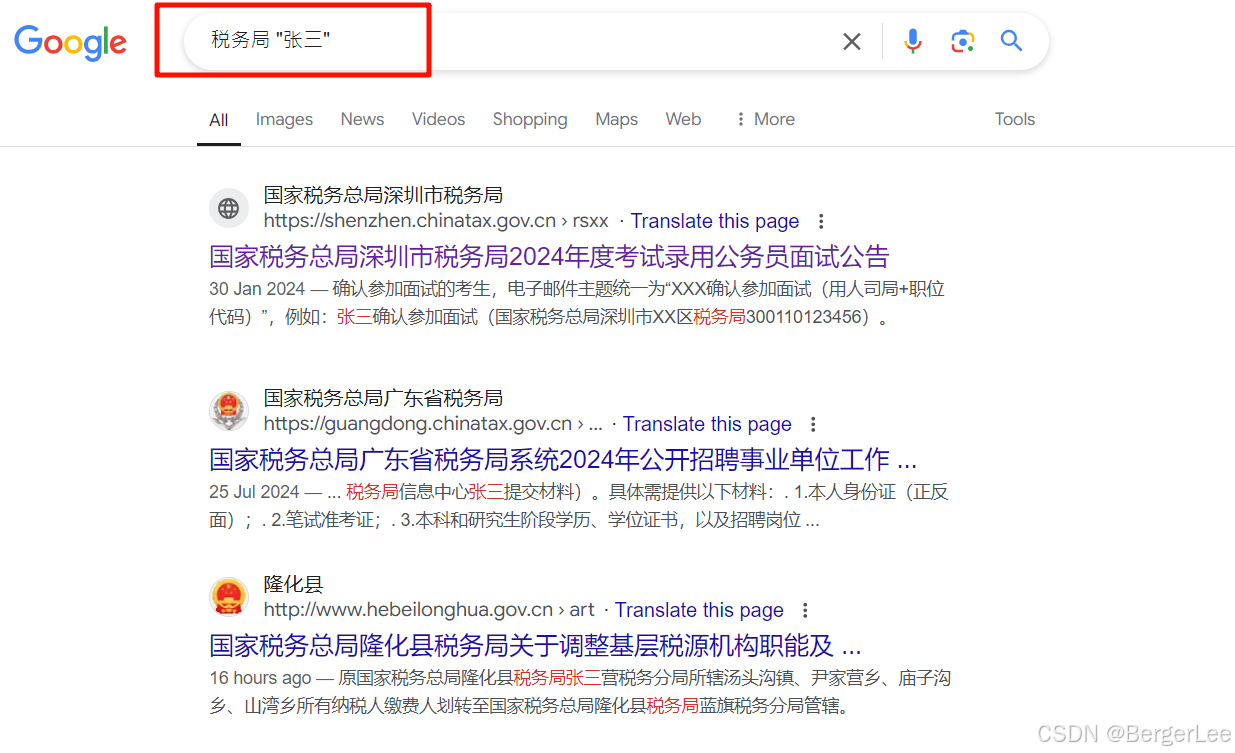Open Google Lens image search
The width and height of the screenshot is (1235, 753).
962,41
